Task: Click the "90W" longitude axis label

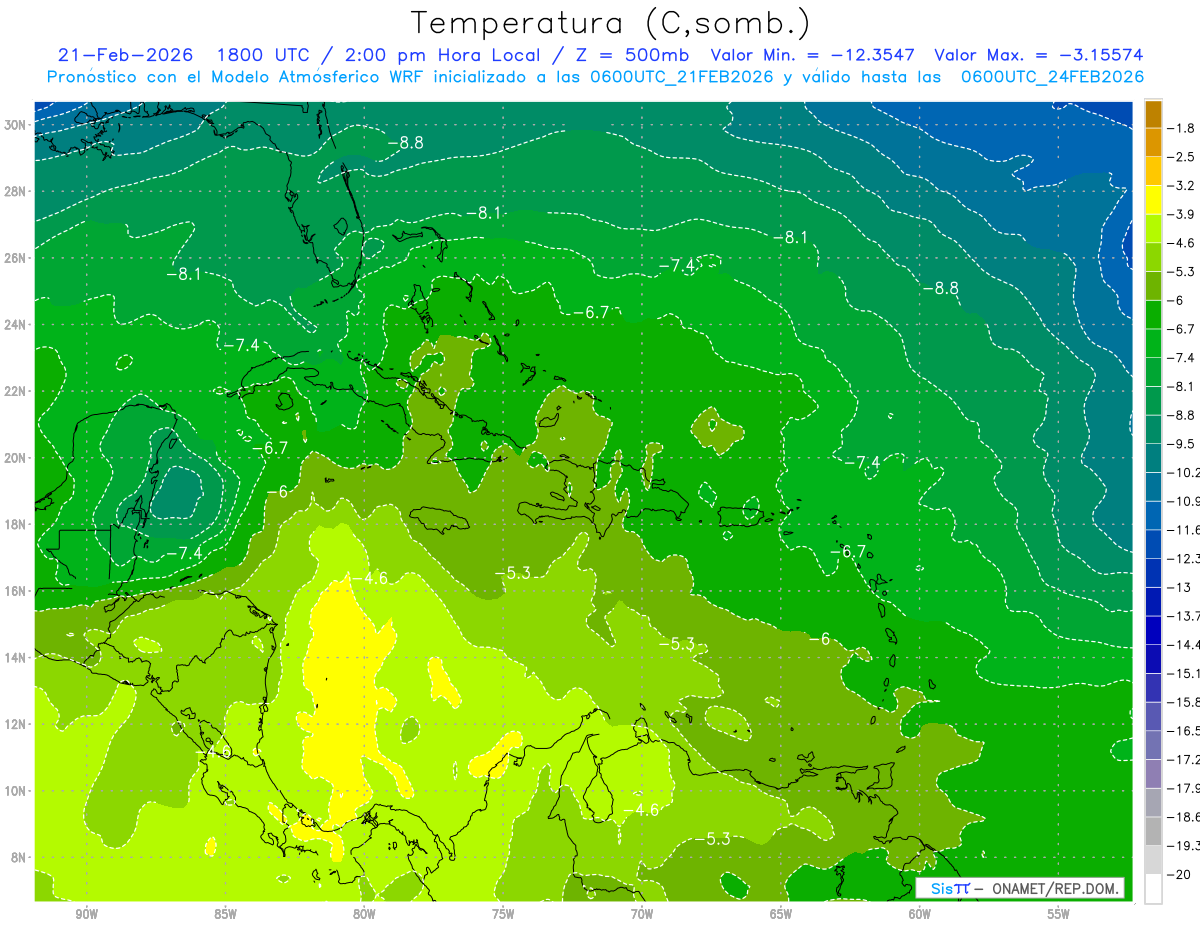Action: coord(87,914)
